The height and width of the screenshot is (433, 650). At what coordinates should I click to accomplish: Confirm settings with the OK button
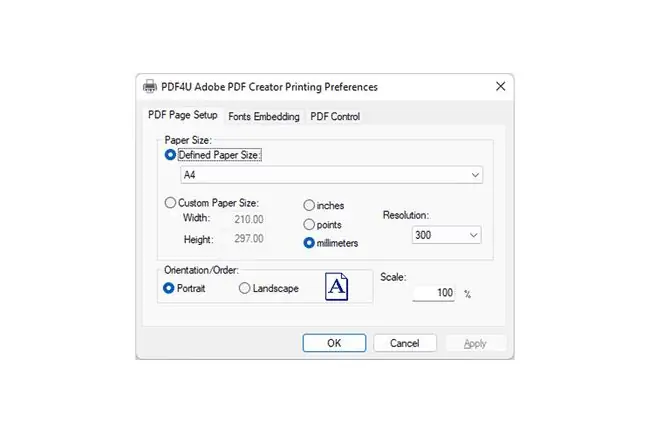pyautogui.click(x=334, y=343)
